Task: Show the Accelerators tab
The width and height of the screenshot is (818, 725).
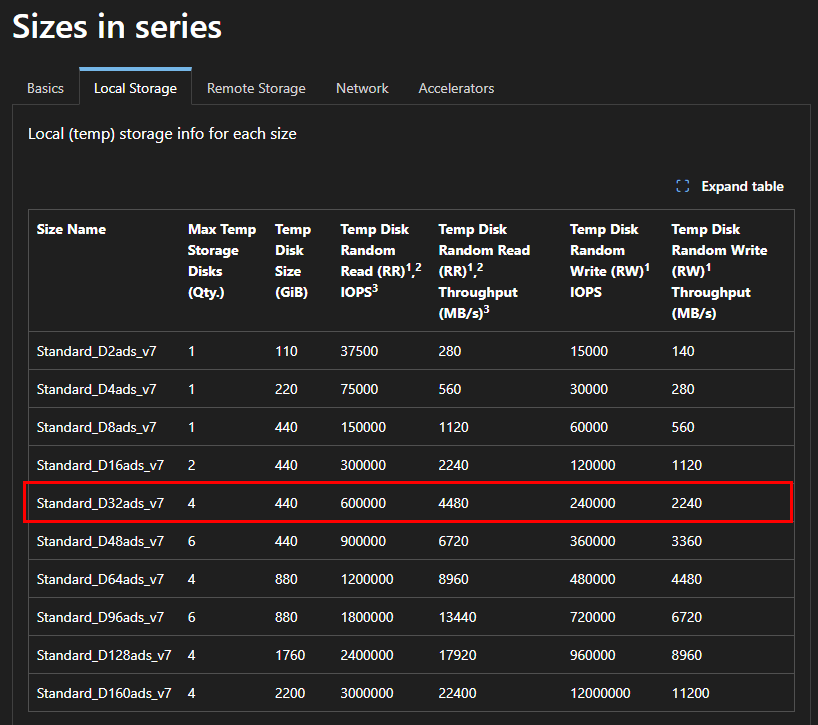Action: (456, 88)
